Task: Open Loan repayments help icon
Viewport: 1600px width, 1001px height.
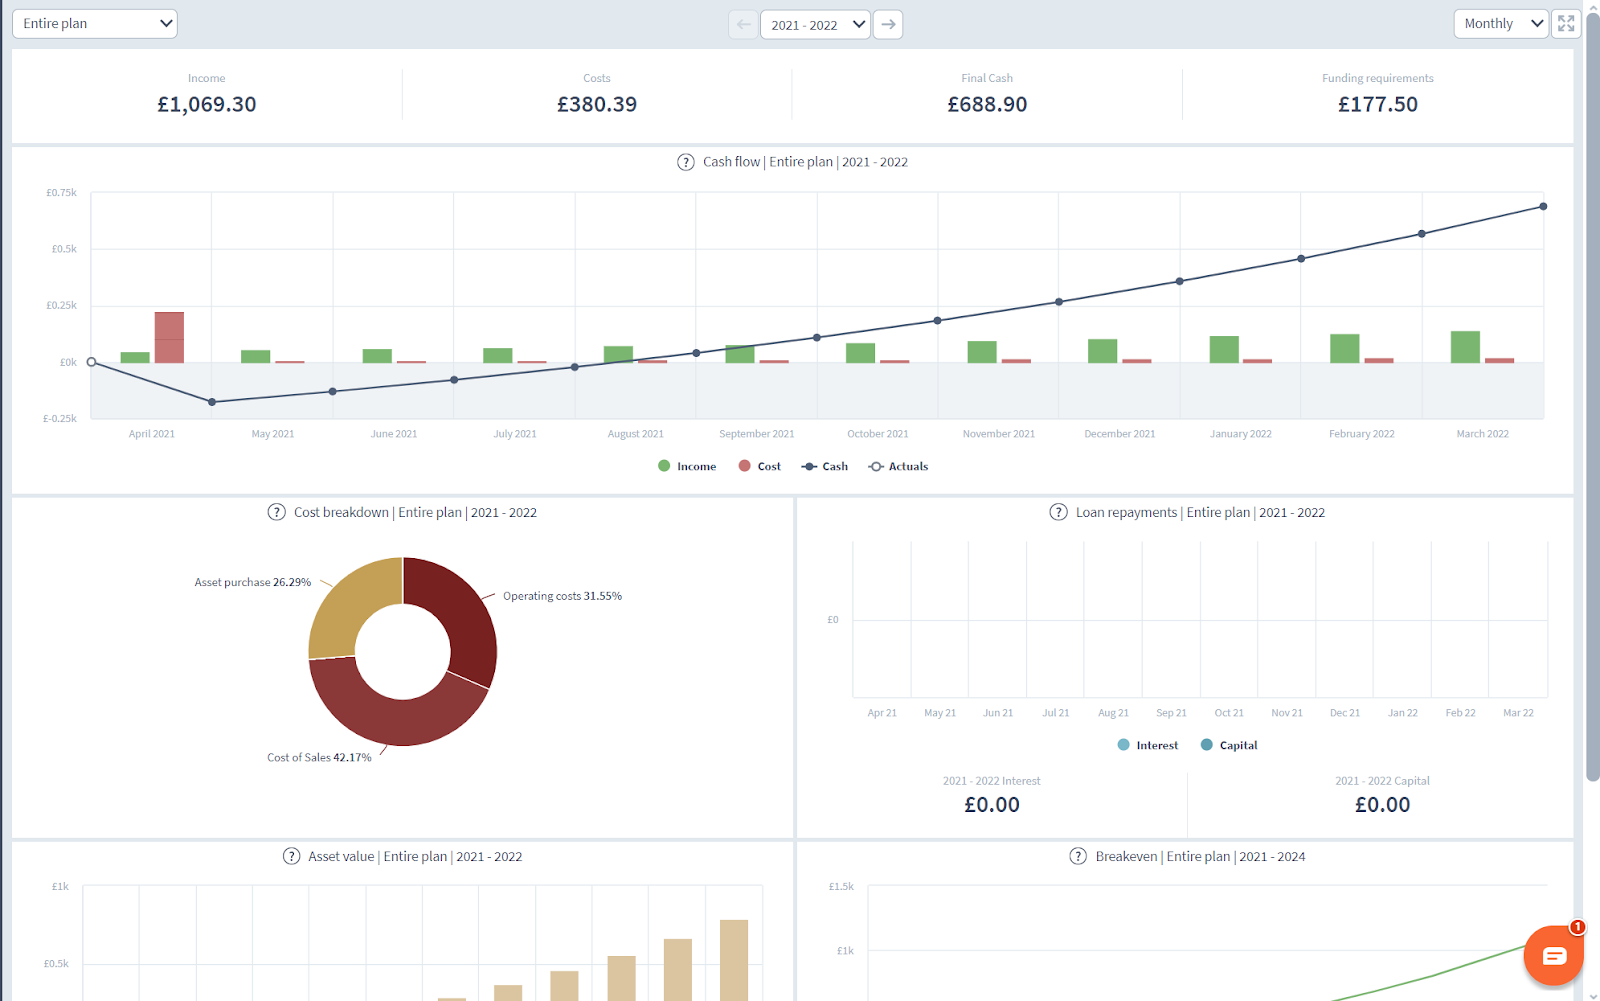Action: pos(1058,512)
